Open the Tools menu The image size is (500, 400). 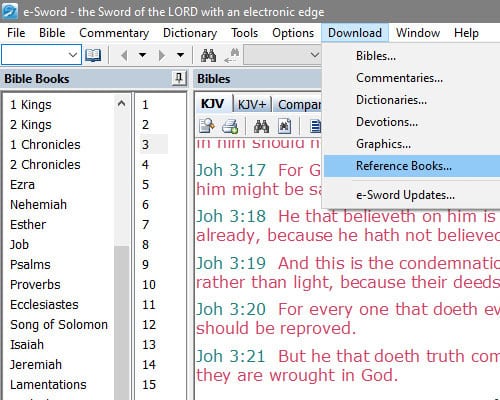click(x=245, y=33)
